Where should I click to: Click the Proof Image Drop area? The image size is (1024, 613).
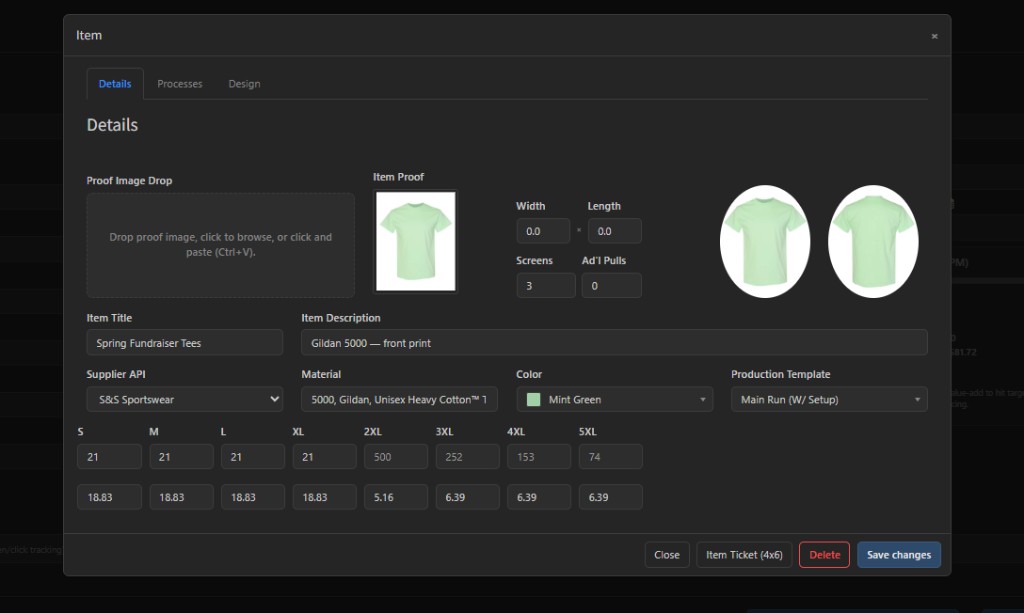(221, 245)
